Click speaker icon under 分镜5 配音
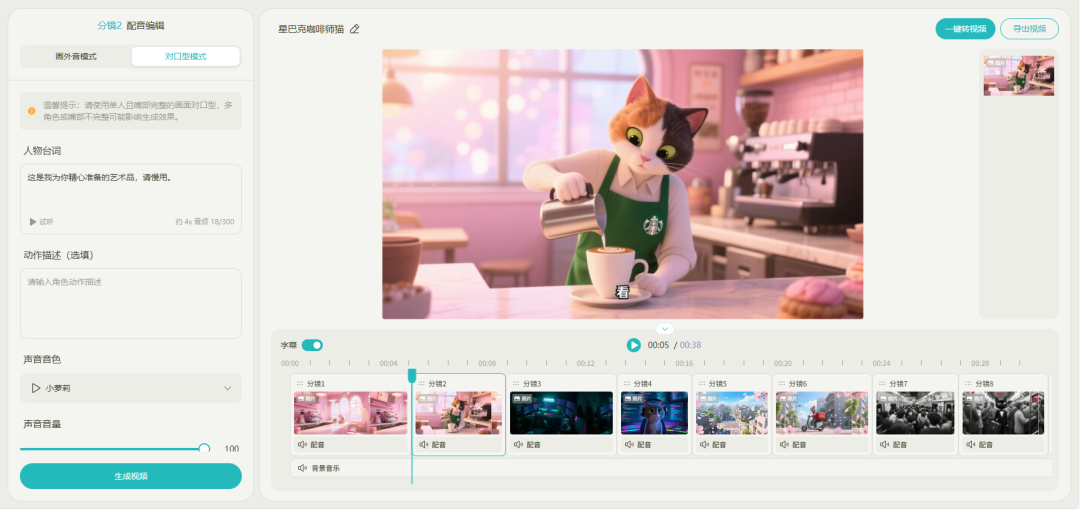This screenshot has width=1080, height=509. [x=704, y=445]
